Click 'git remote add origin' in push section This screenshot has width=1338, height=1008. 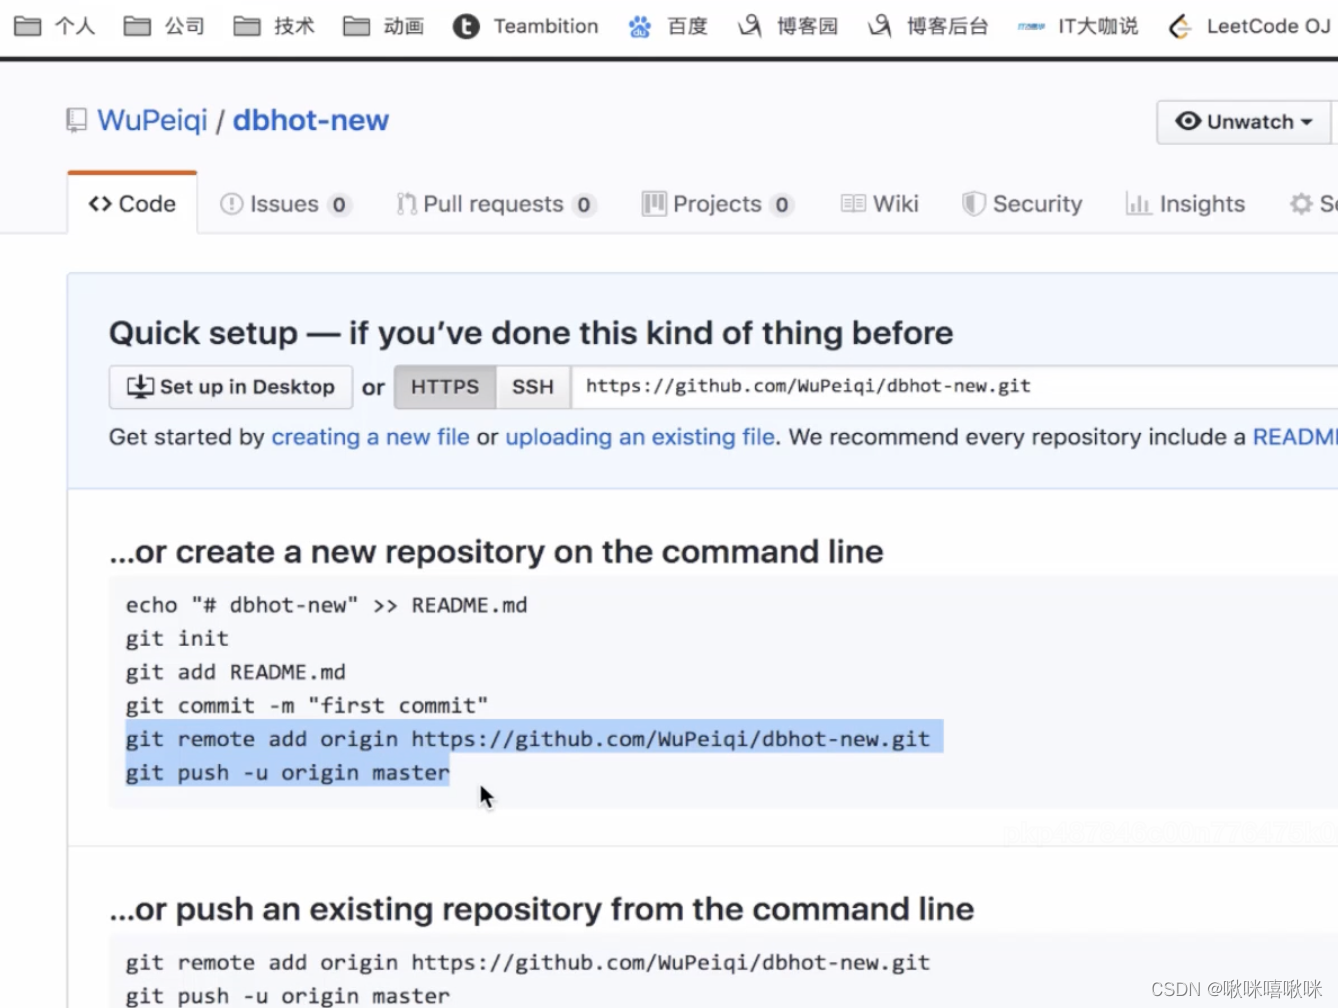tap(528, 962)
